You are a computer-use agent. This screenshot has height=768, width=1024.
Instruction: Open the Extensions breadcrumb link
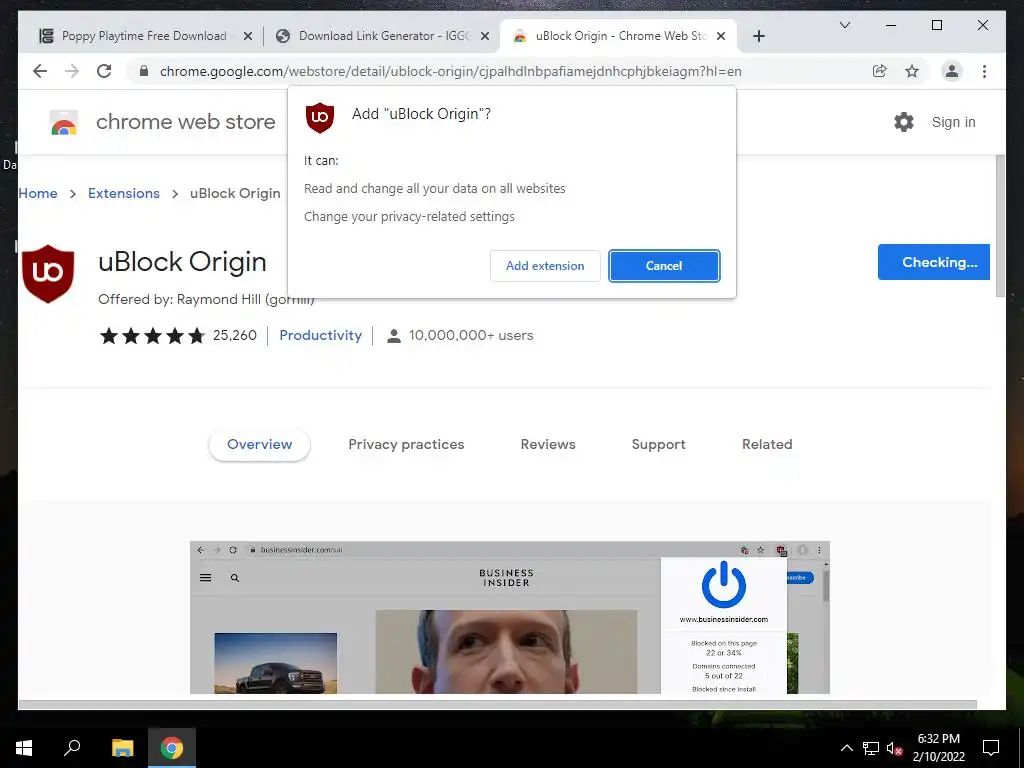point(123,193)
